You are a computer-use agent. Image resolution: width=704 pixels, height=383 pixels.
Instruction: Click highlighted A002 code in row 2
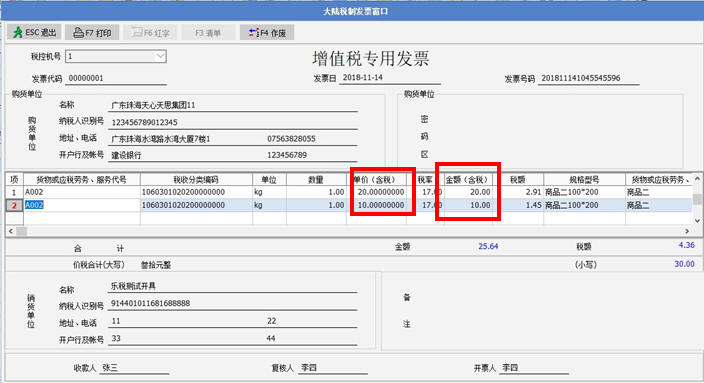click(x=34, y=205)
